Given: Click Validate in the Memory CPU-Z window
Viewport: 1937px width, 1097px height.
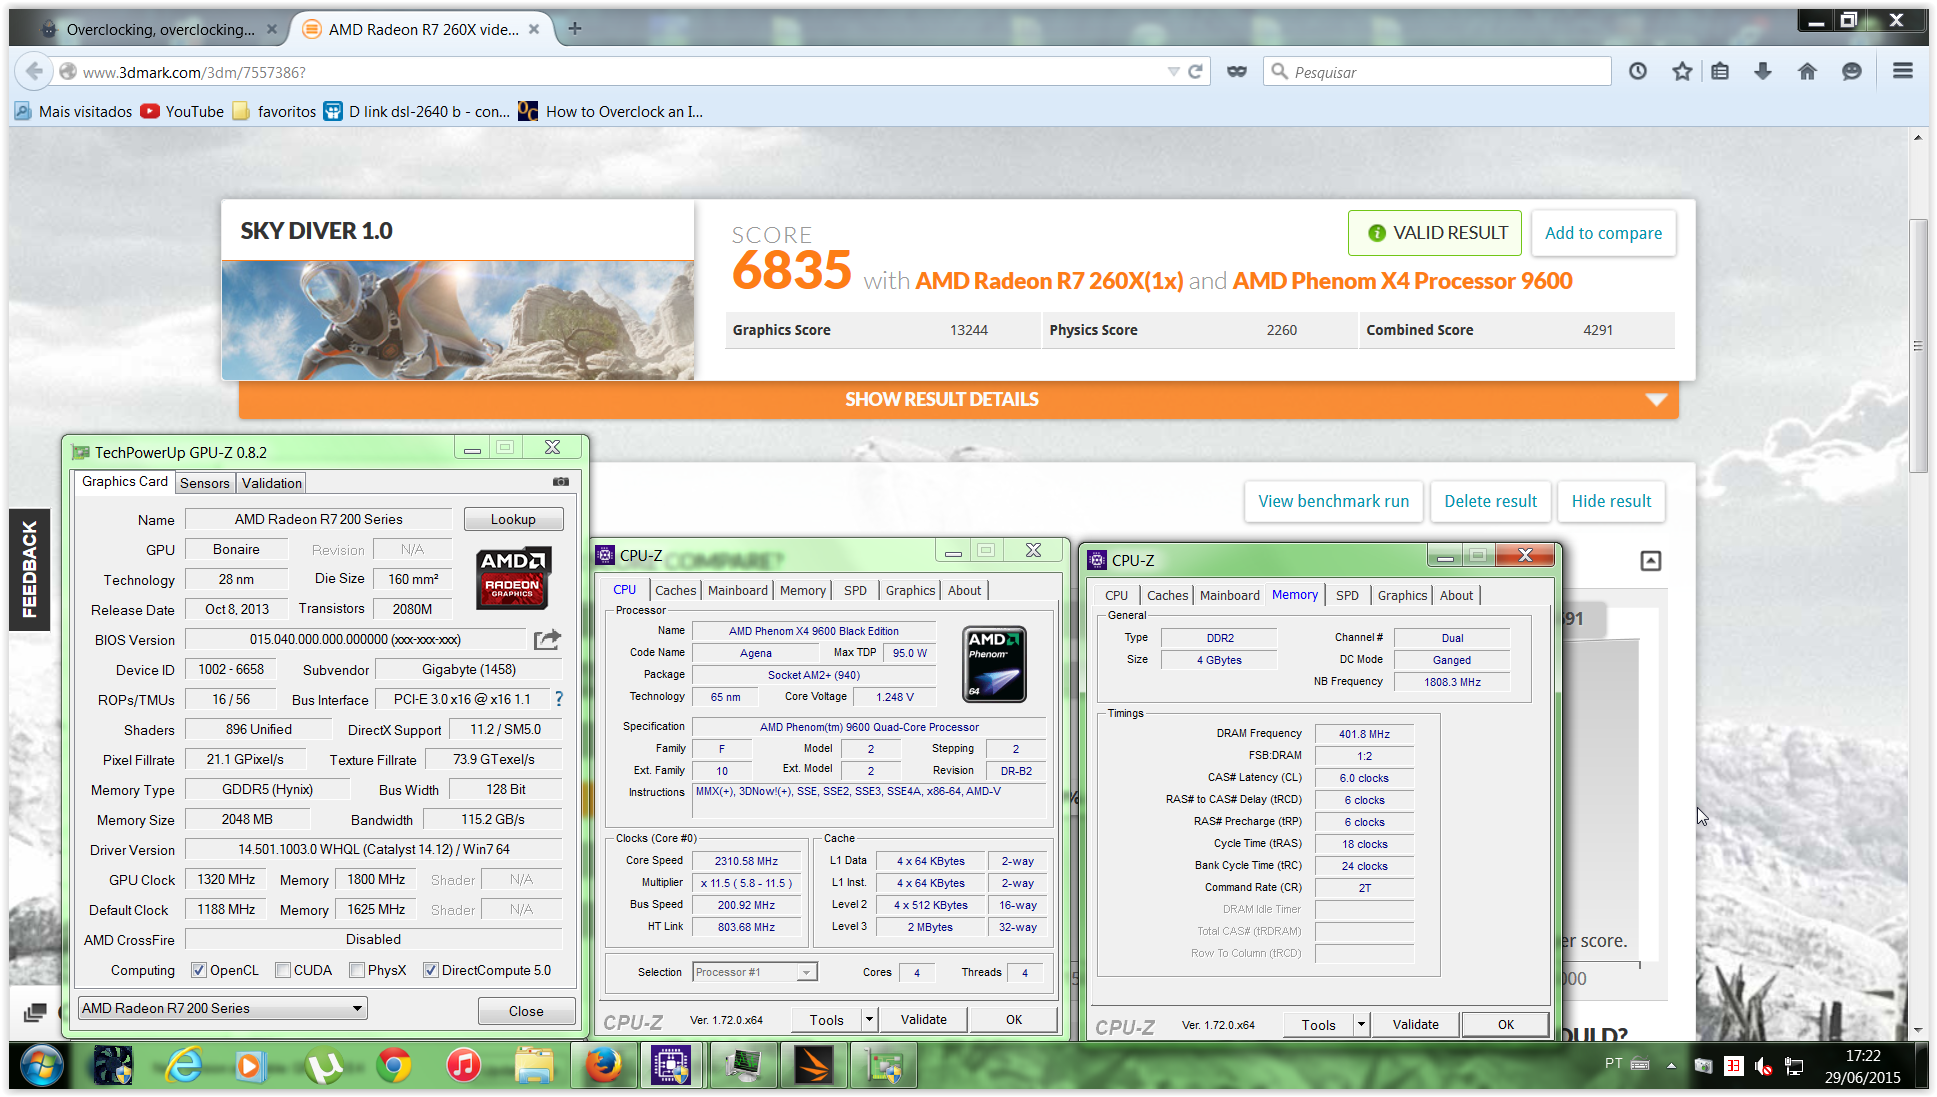Looking at the screenshot, I should point(1415,1024).
